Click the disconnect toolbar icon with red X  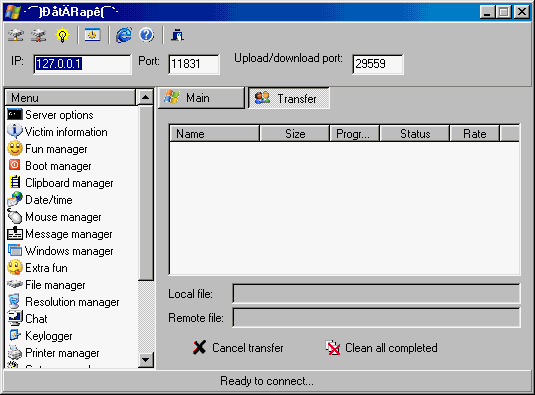click(x=39, y=35)
